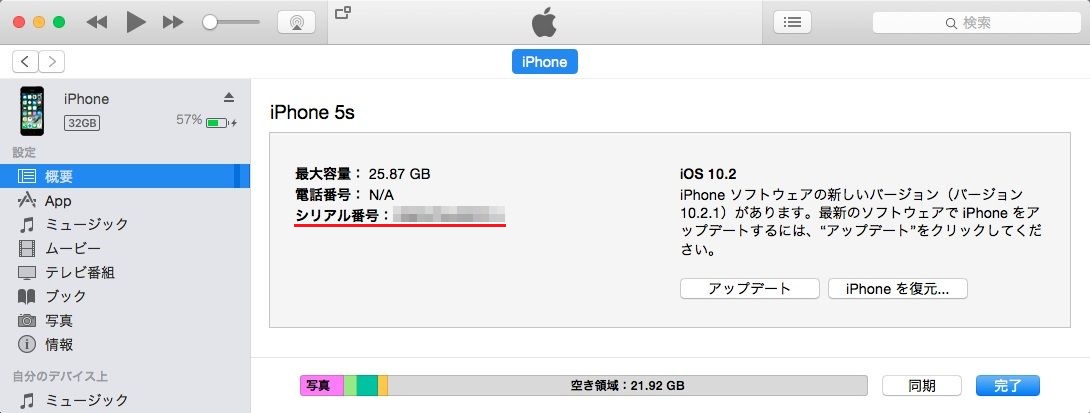Click the iPhone を復元 button
Screen dimensions: 1090x413
(x=897, y=289)
